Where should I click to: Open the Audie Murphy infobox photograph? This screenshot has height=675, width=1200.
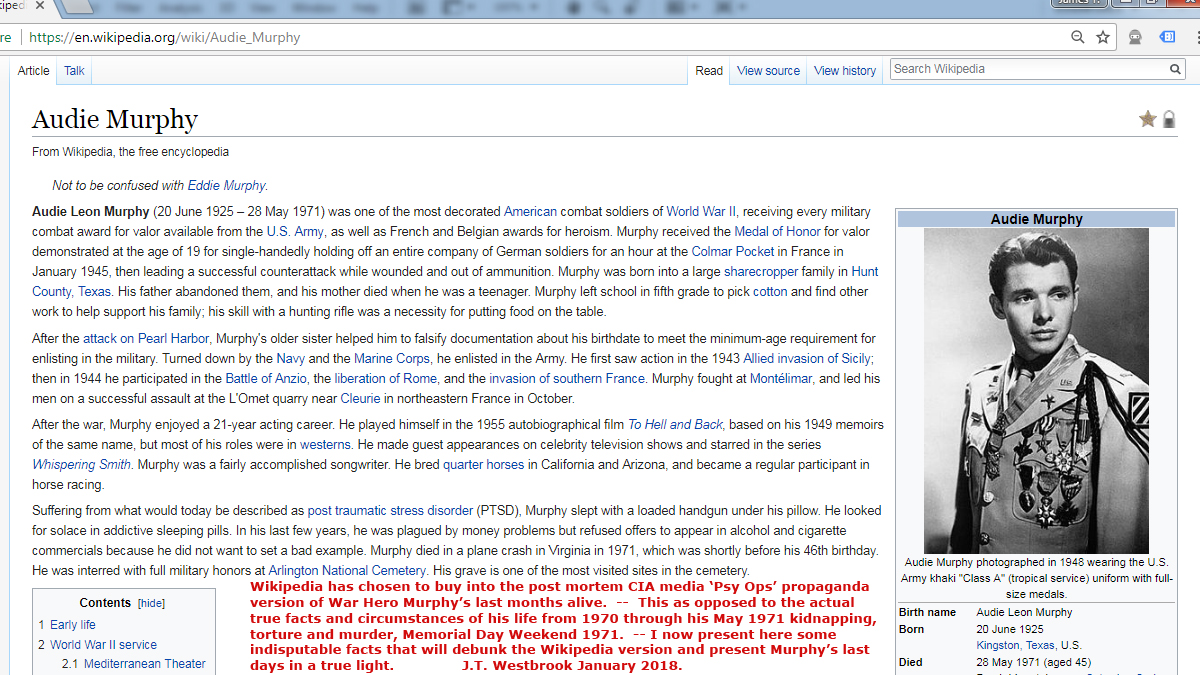pyautogui.click(x=1036, y=390)
